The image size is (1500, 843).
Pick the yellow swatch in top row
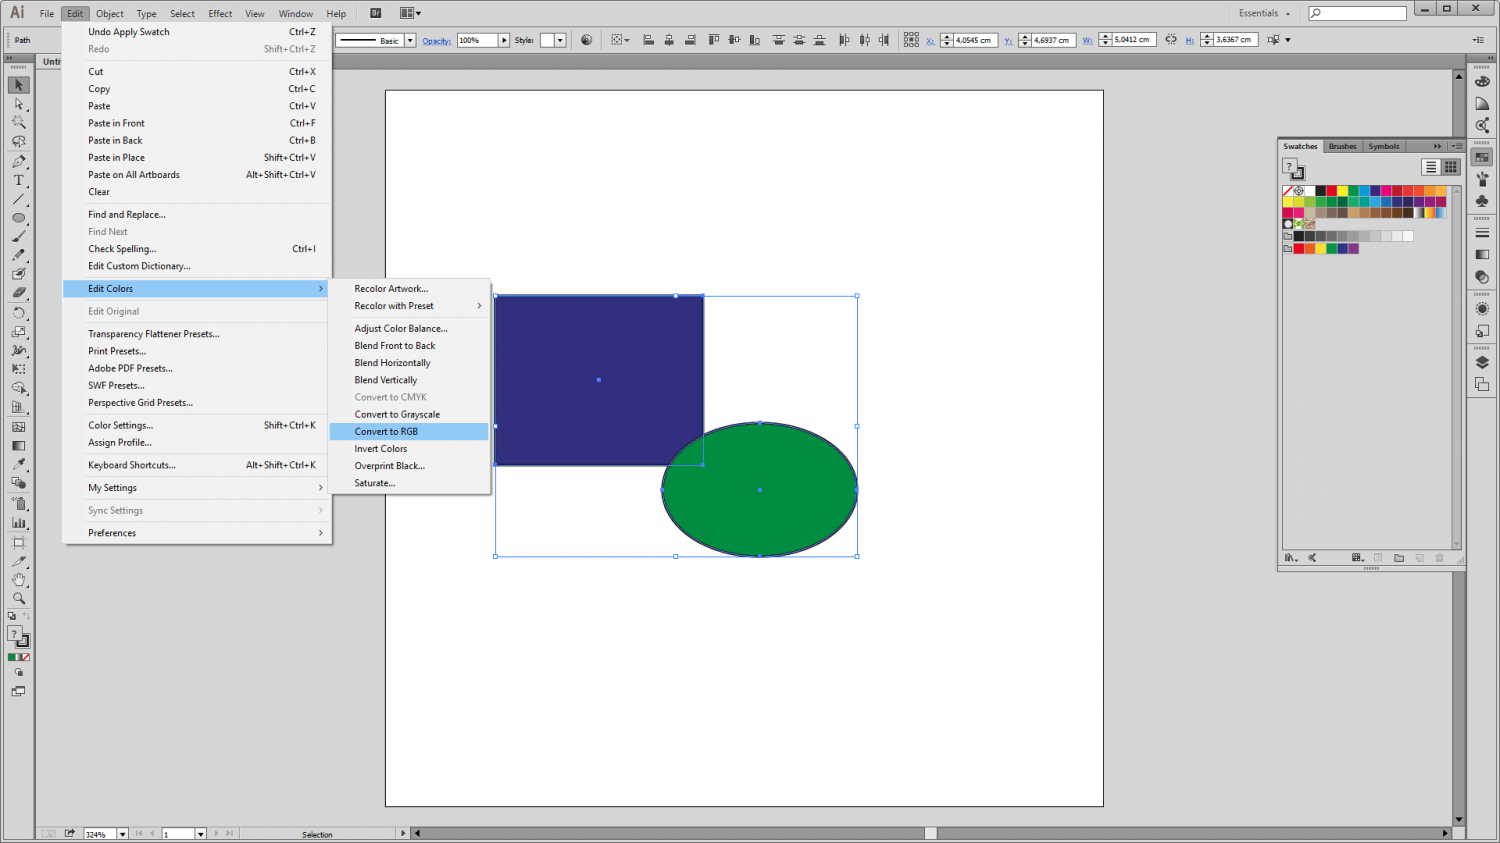point(1342,190)
